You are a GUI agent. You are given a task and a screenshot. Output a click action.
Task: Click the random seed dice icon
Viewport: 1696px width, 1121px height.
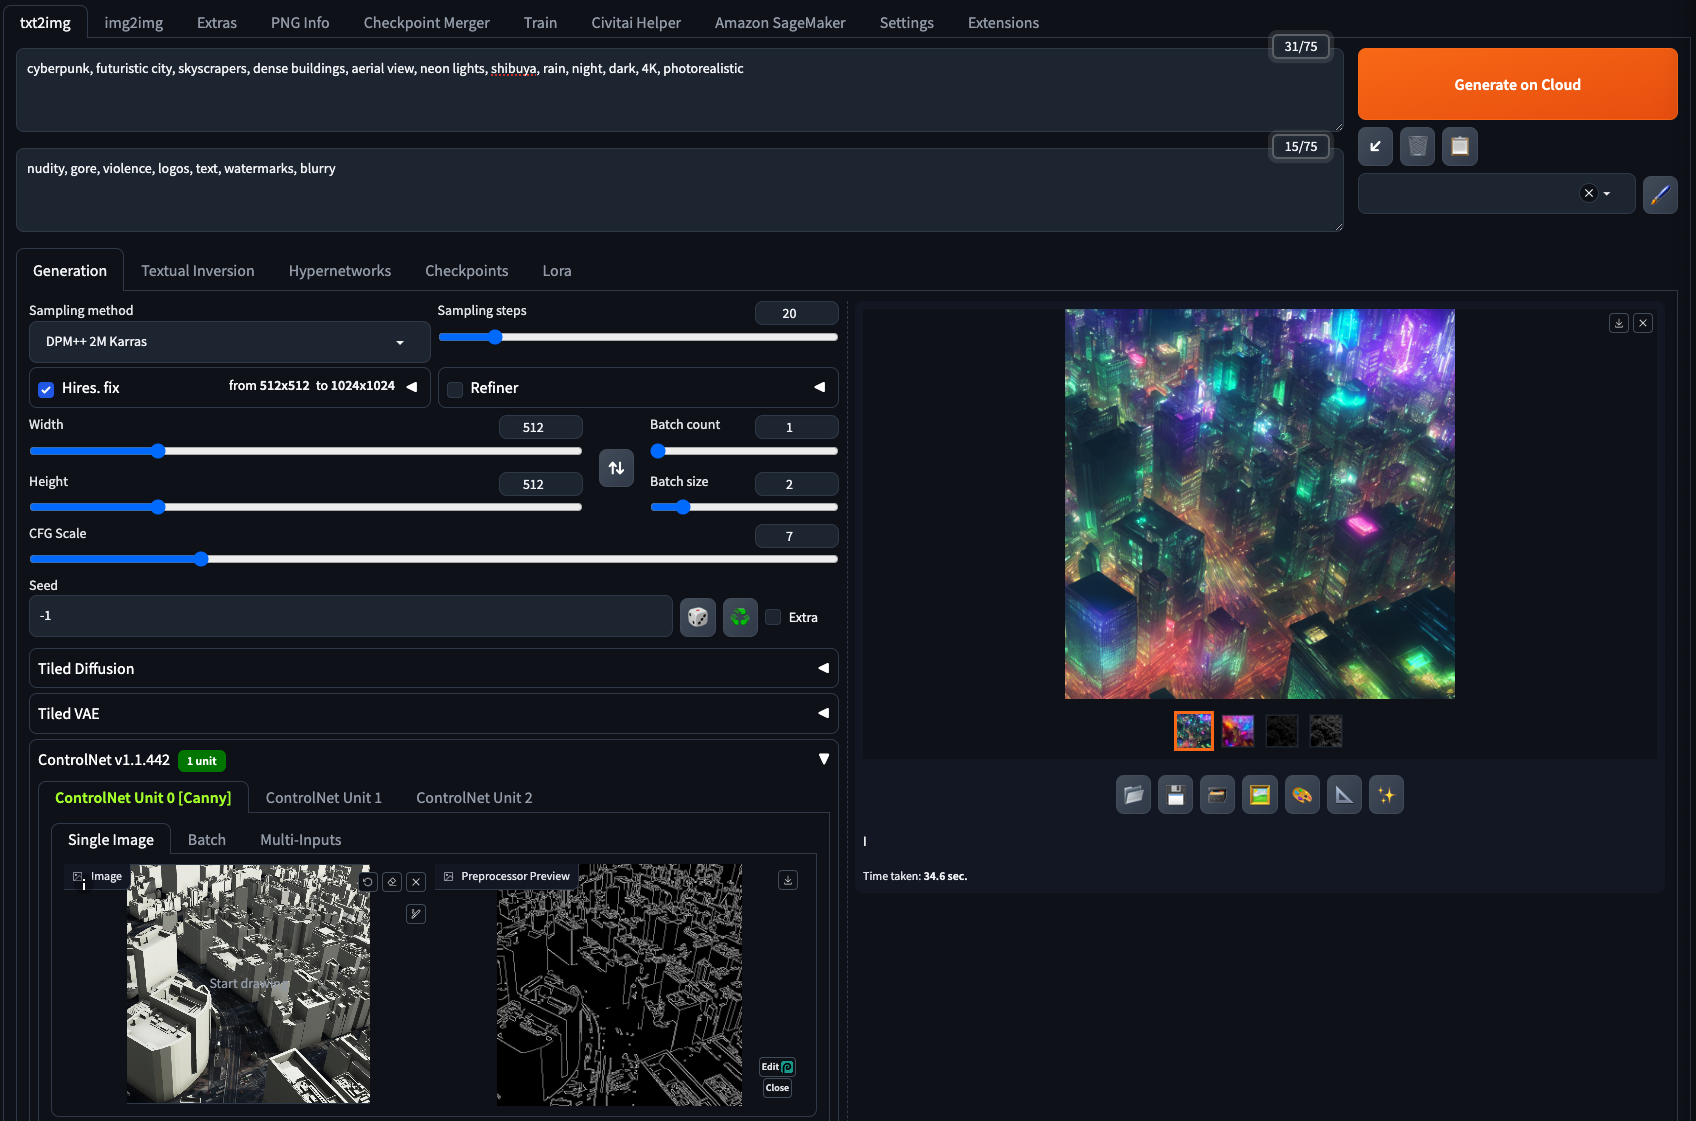tap(697, 617)
